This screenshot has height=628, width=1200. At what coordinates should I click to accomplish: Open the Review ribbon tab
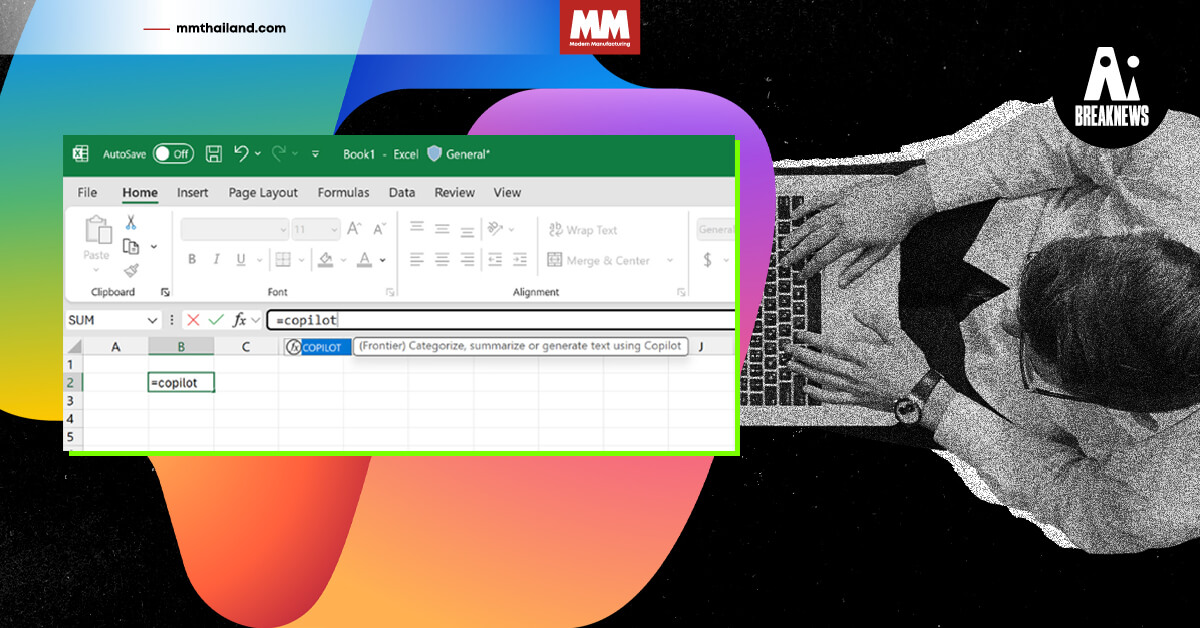(455, 192)
